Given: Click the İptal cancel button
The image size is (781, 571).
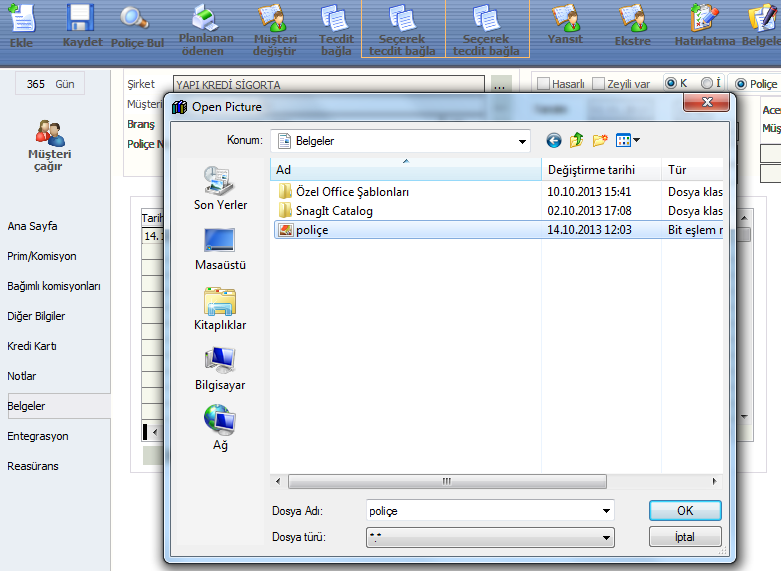Looking at the screenshot, I should coord(684,537).
